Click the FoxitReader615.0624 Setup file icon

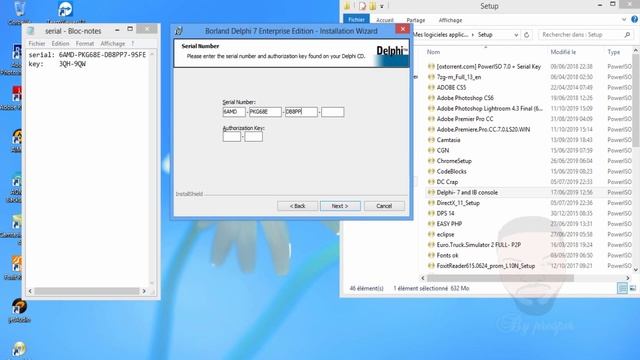431,266
